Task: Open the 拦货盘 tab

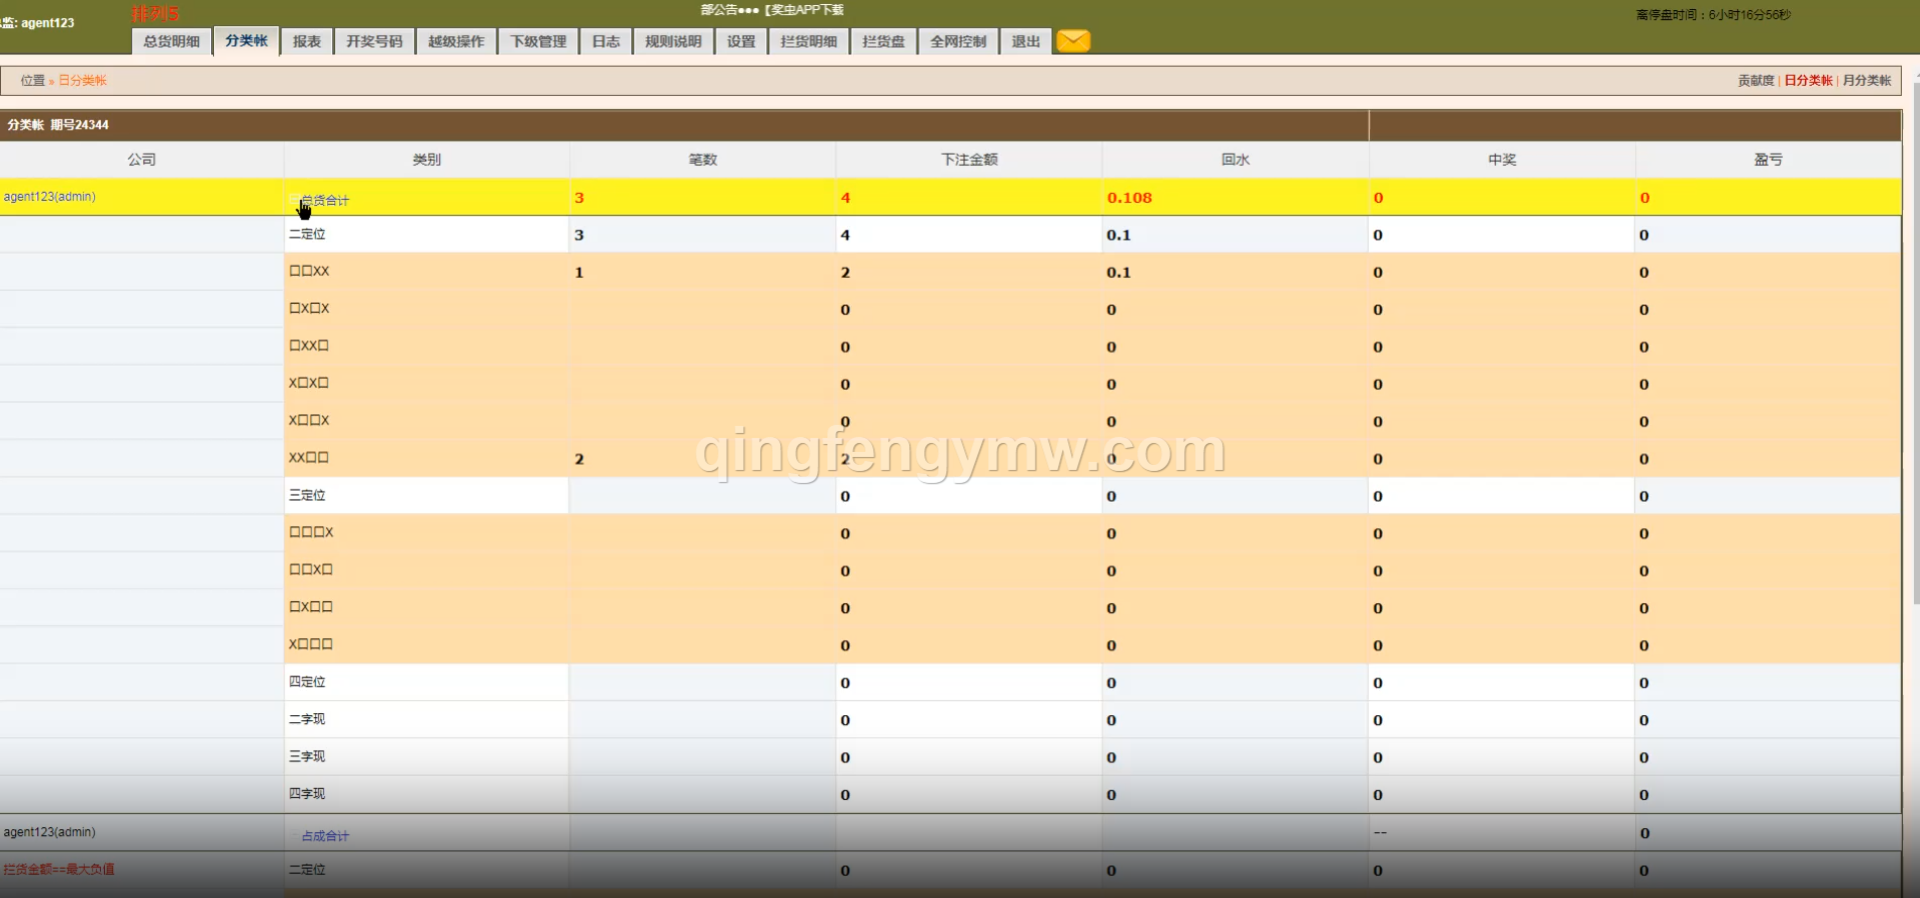Action: tap(883, 41)
